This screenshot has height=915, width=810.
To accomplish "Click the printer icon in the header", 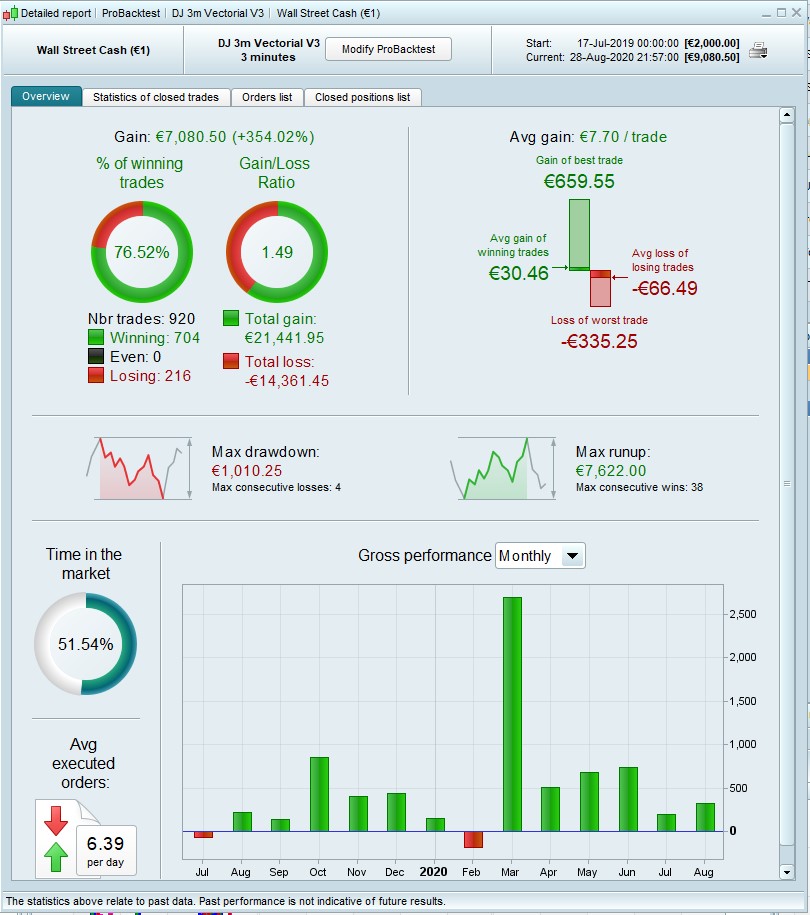I will (758, 51).
